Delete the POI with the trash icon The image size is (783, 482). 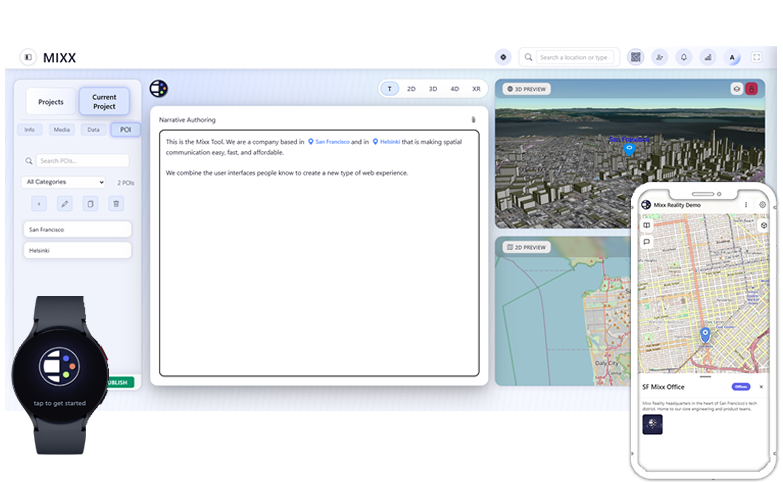[x=116, y=203]
